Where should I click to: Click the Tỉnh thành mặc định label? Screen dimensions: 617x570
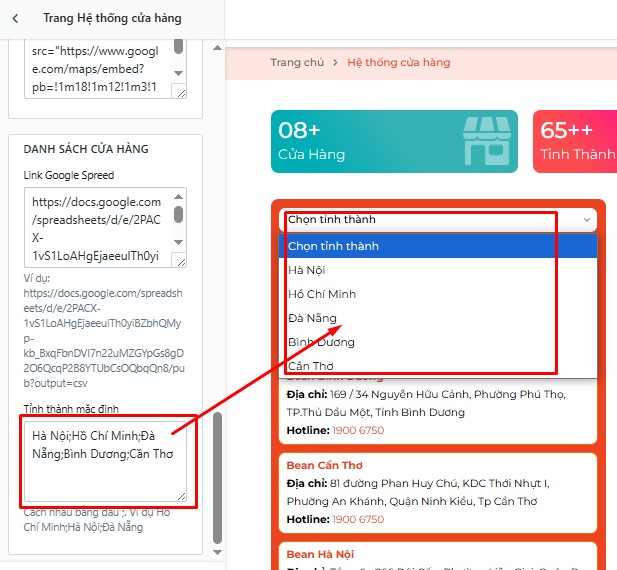click(71, 409)
